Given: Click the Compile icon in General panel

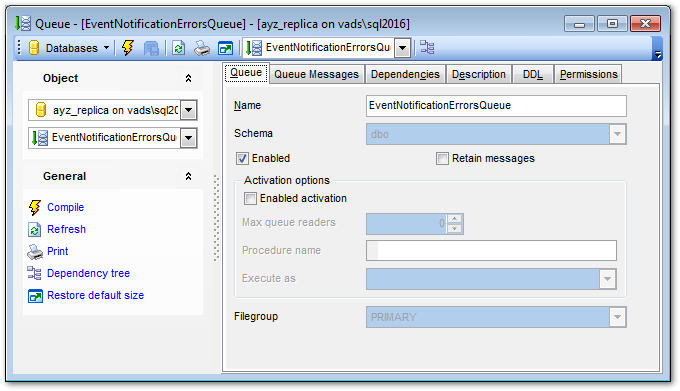Looking at the screenshot, I should tap(35, 207).
